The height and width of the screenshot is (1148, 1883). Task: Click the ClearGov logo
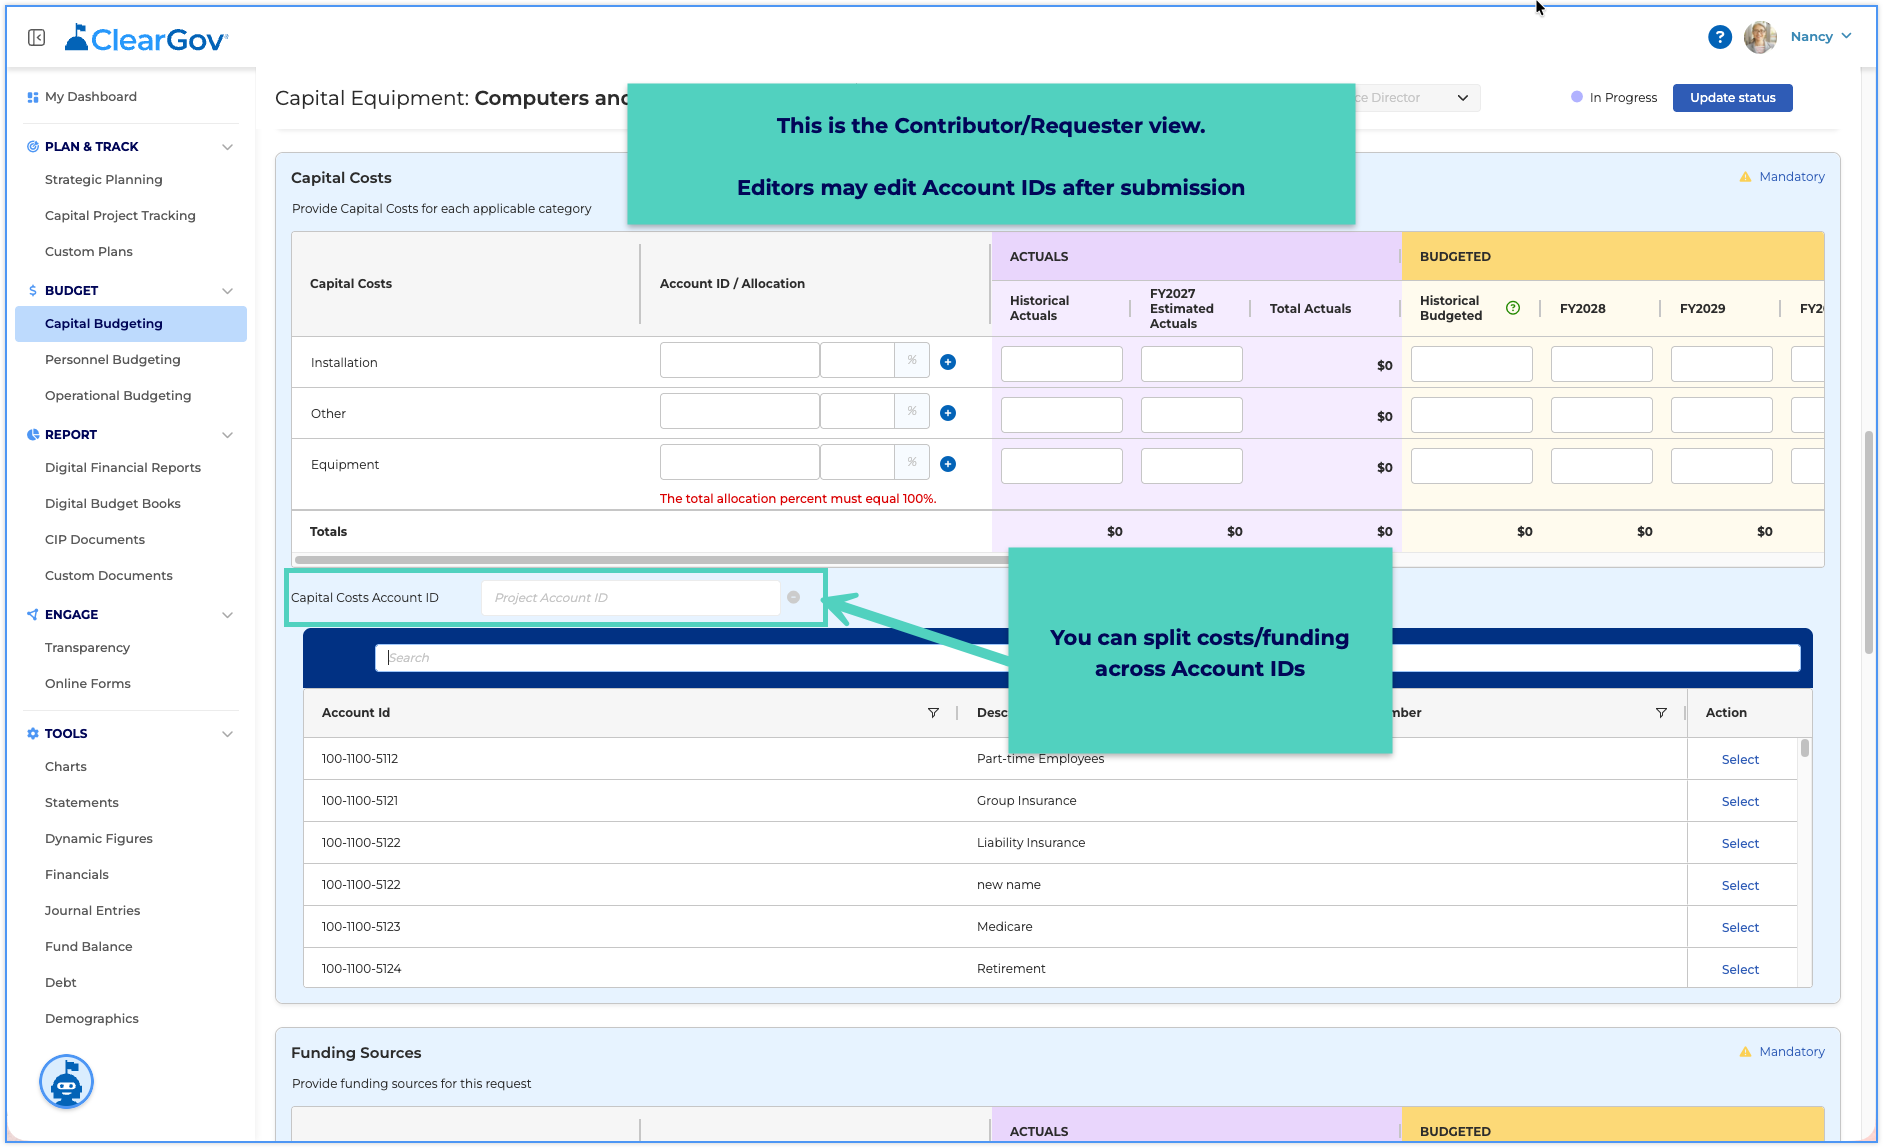pos(146,38)
